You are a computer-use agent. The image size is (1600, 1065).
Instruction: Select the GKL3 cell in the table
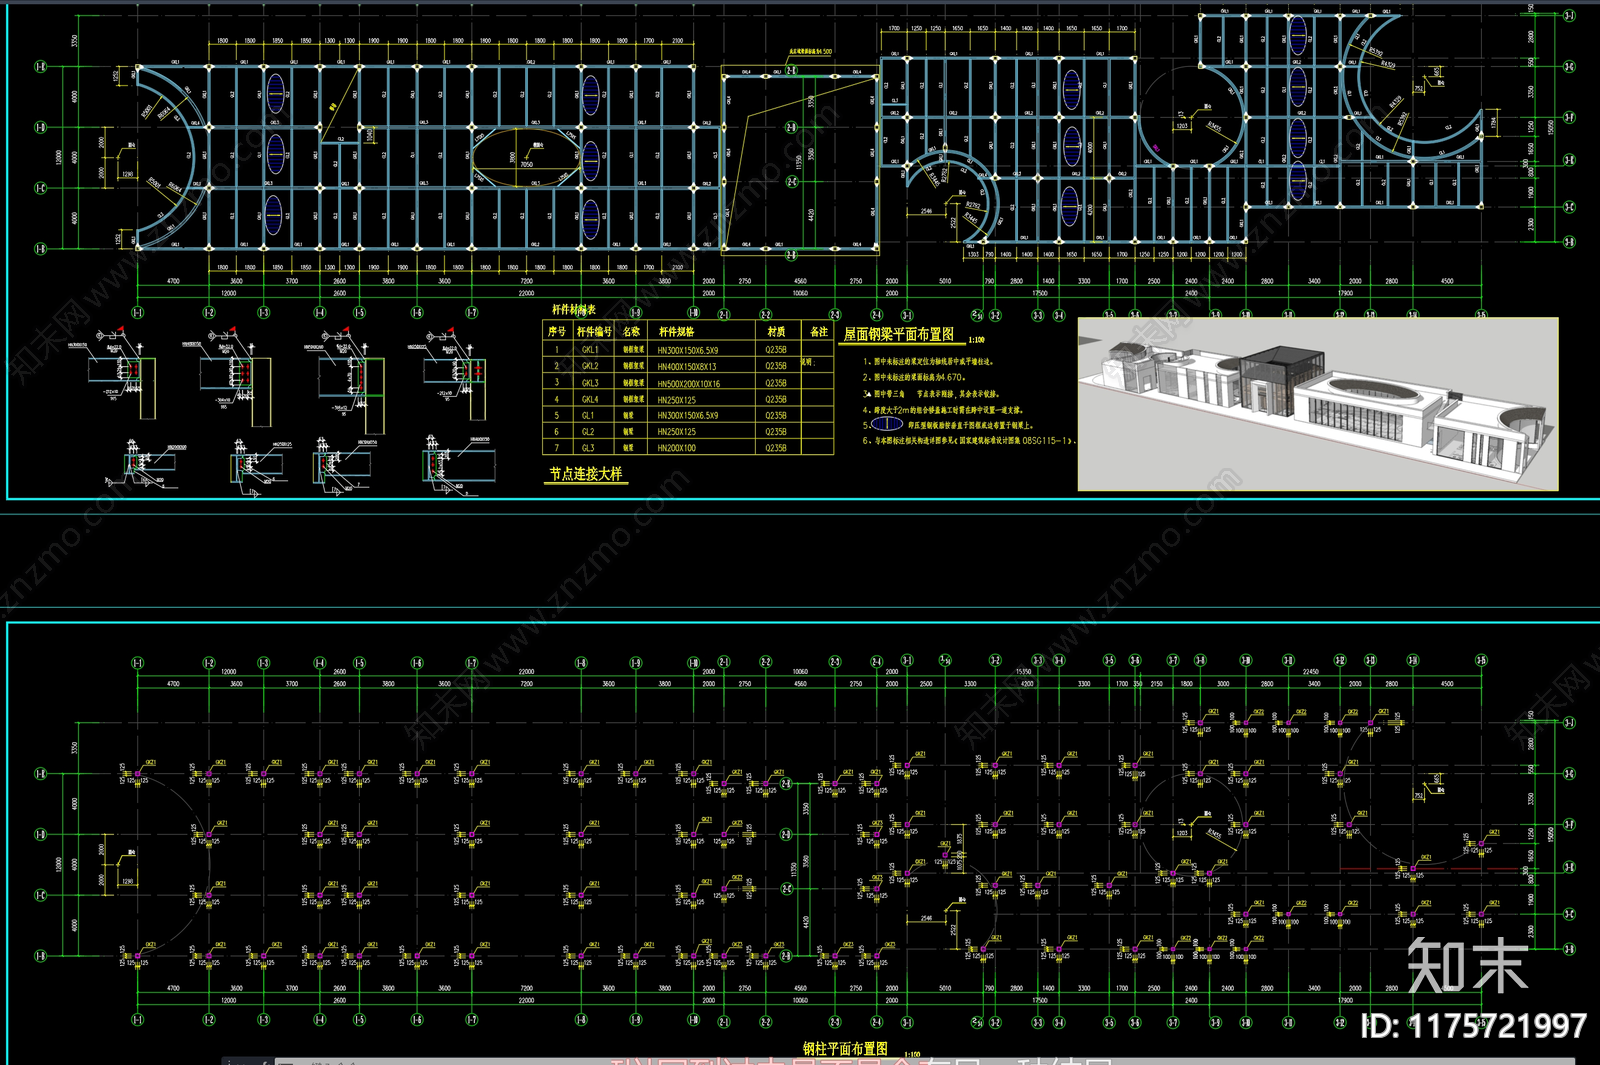(590, 383)
